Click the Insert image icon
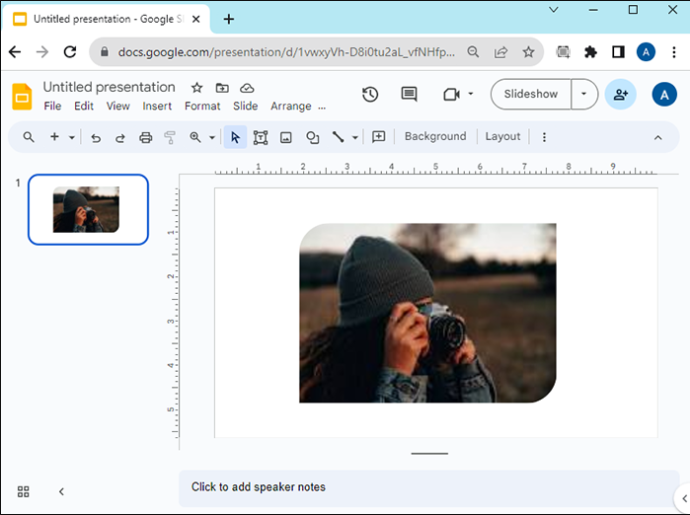Viewport: 690px width, 515px height. coord(286,137)
